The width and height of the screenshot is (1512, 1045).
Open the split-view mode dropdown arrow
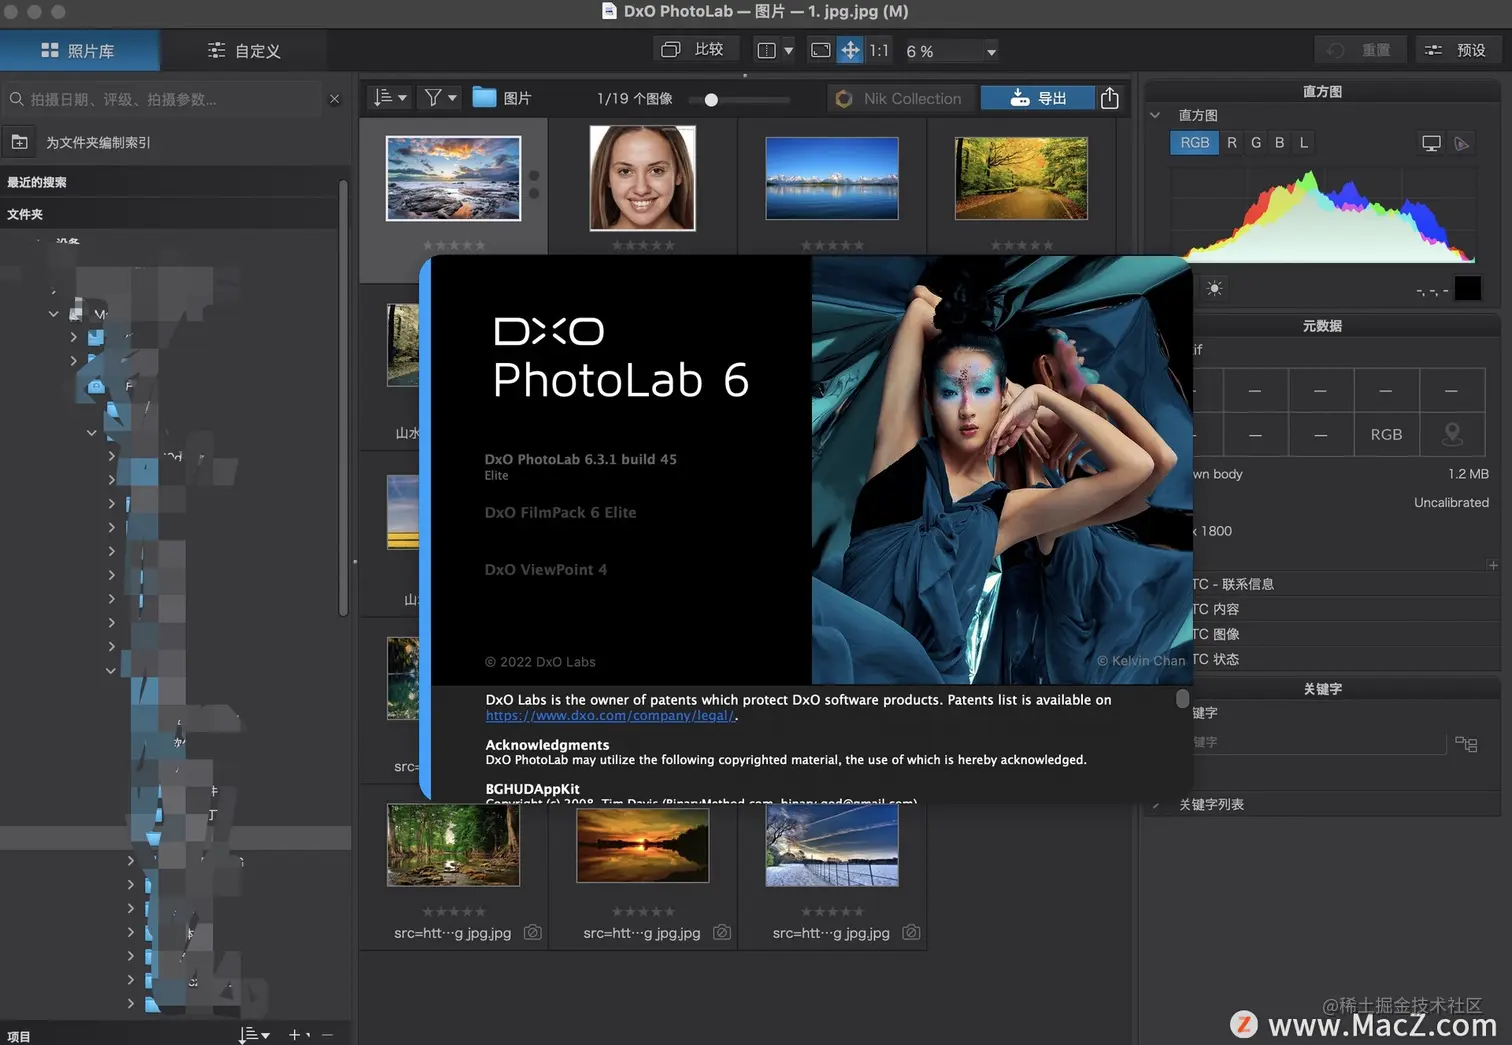coord(789,50)
